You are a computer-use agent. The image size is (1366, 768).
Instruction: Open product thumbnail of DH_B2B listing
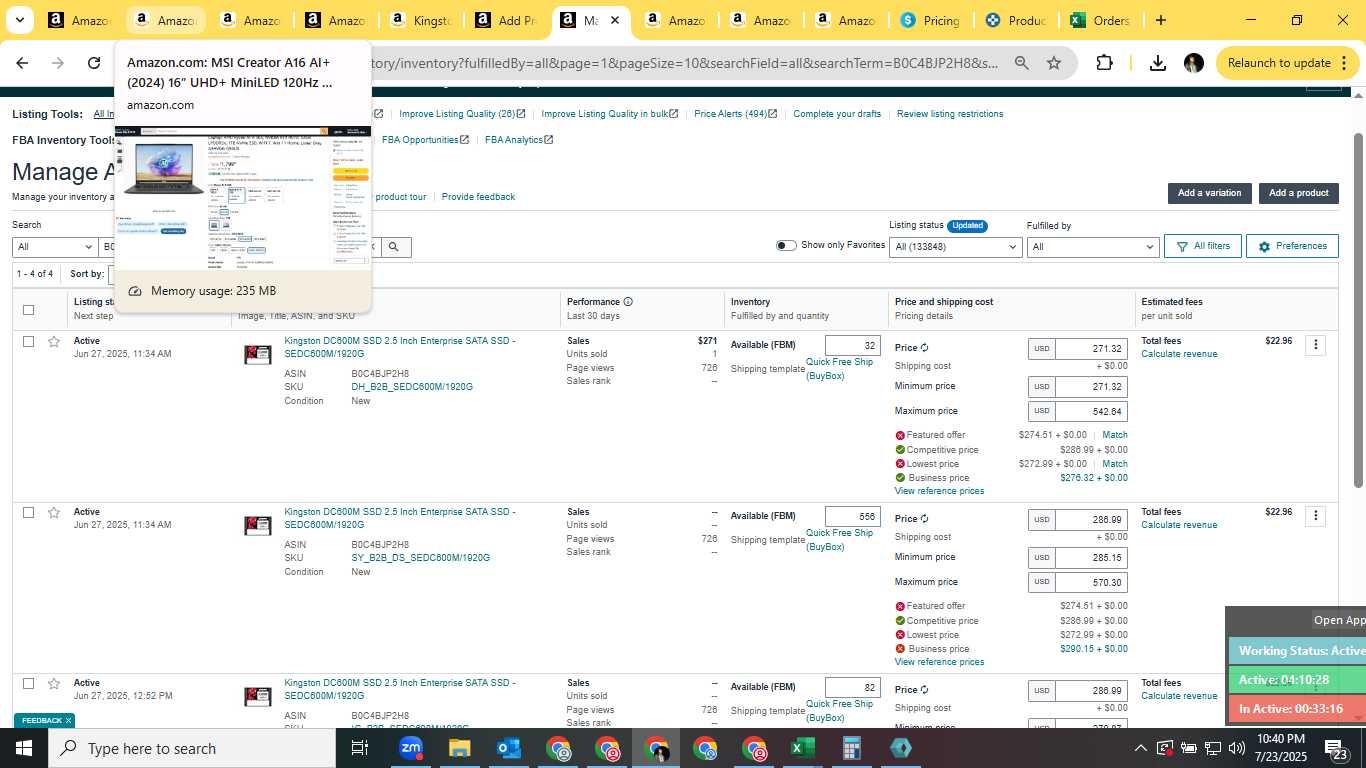[258, 354]
